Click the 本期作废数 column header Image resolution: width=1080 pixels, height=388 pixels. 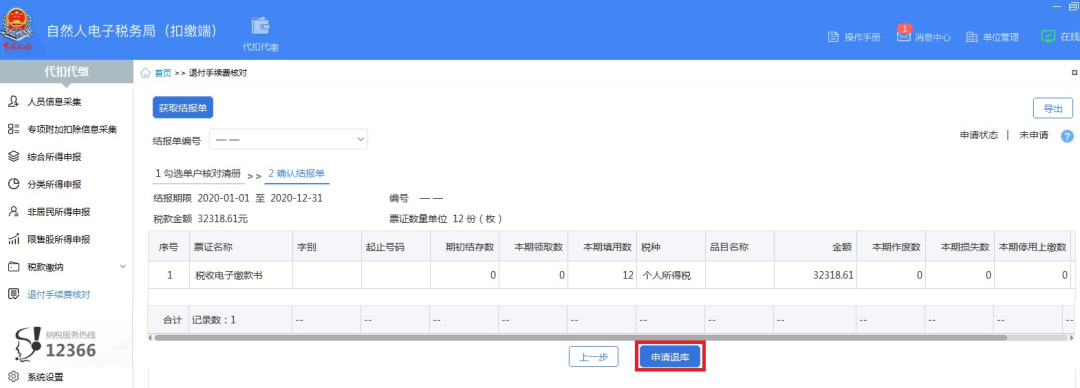point(891,247)
